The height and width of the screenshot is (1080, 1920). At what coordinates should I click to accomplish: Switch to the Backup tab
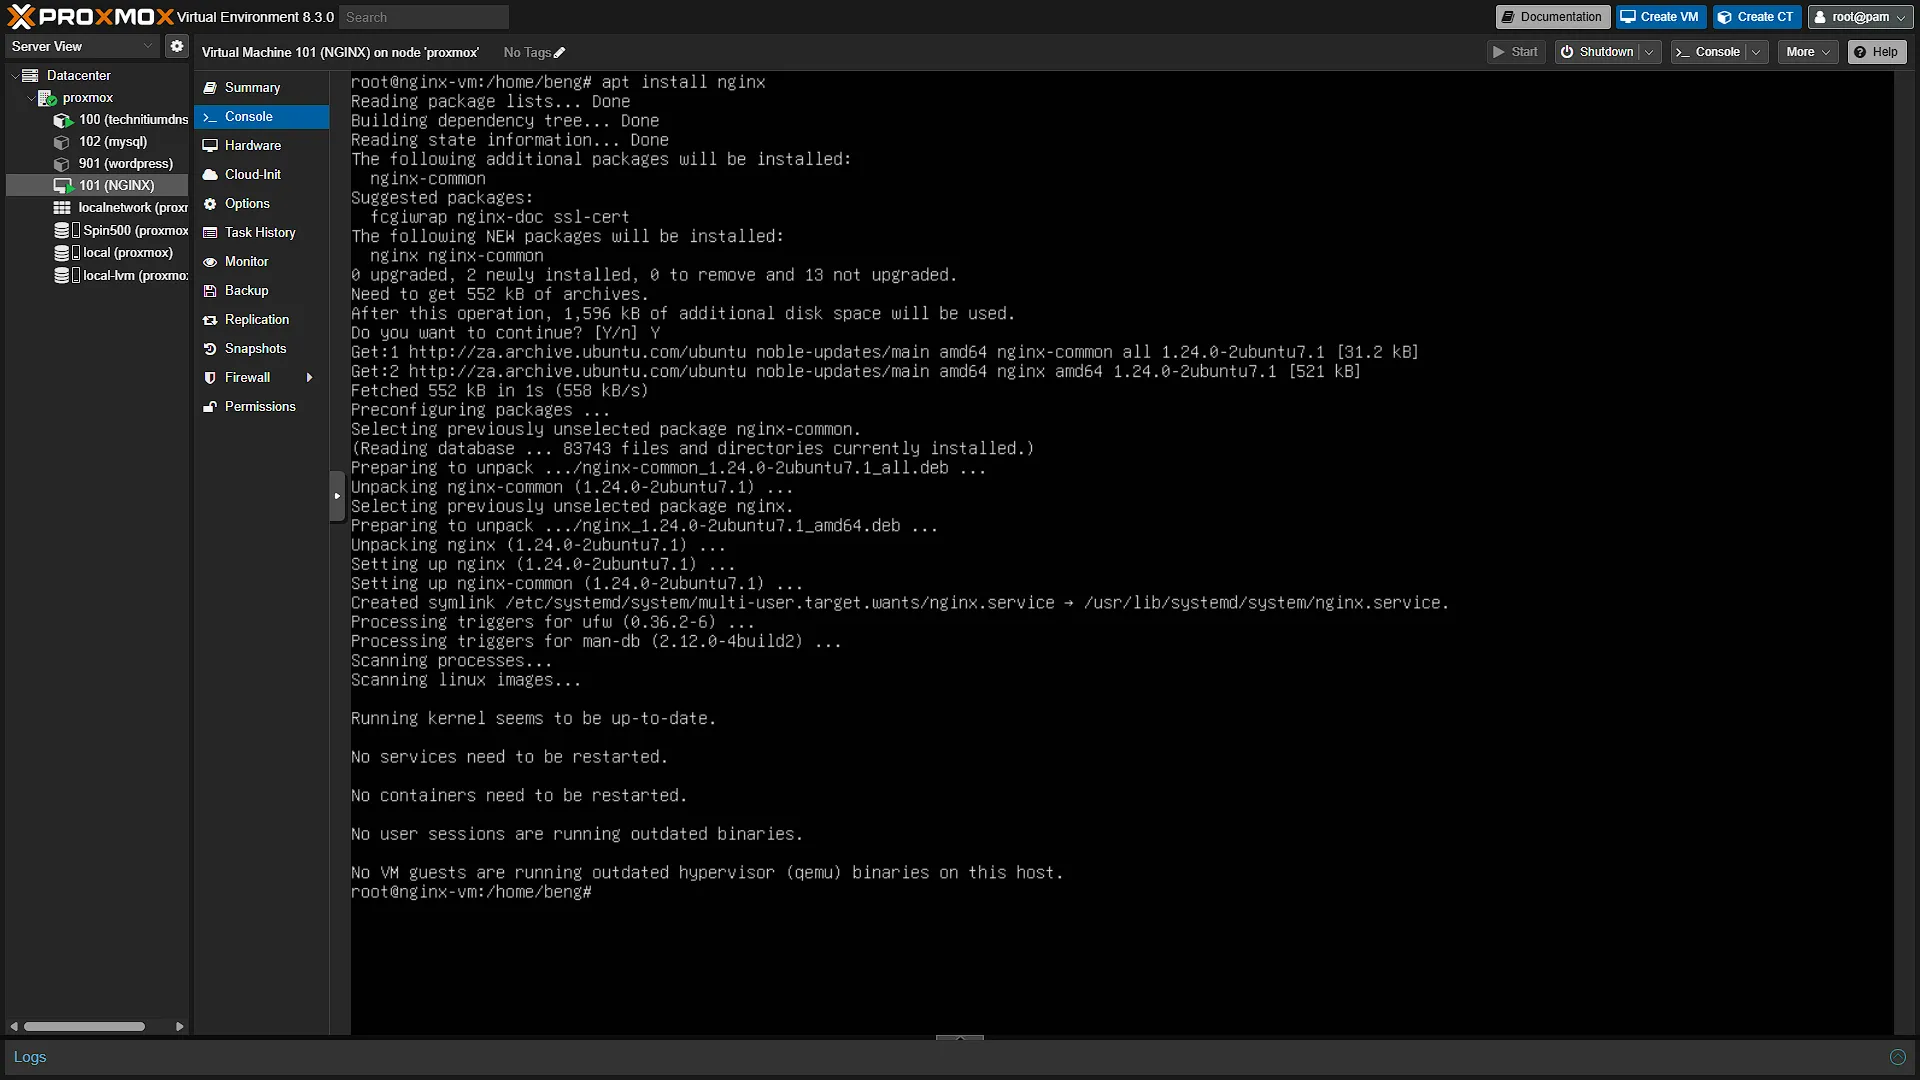pyautogui.click(x=262, y=291)
